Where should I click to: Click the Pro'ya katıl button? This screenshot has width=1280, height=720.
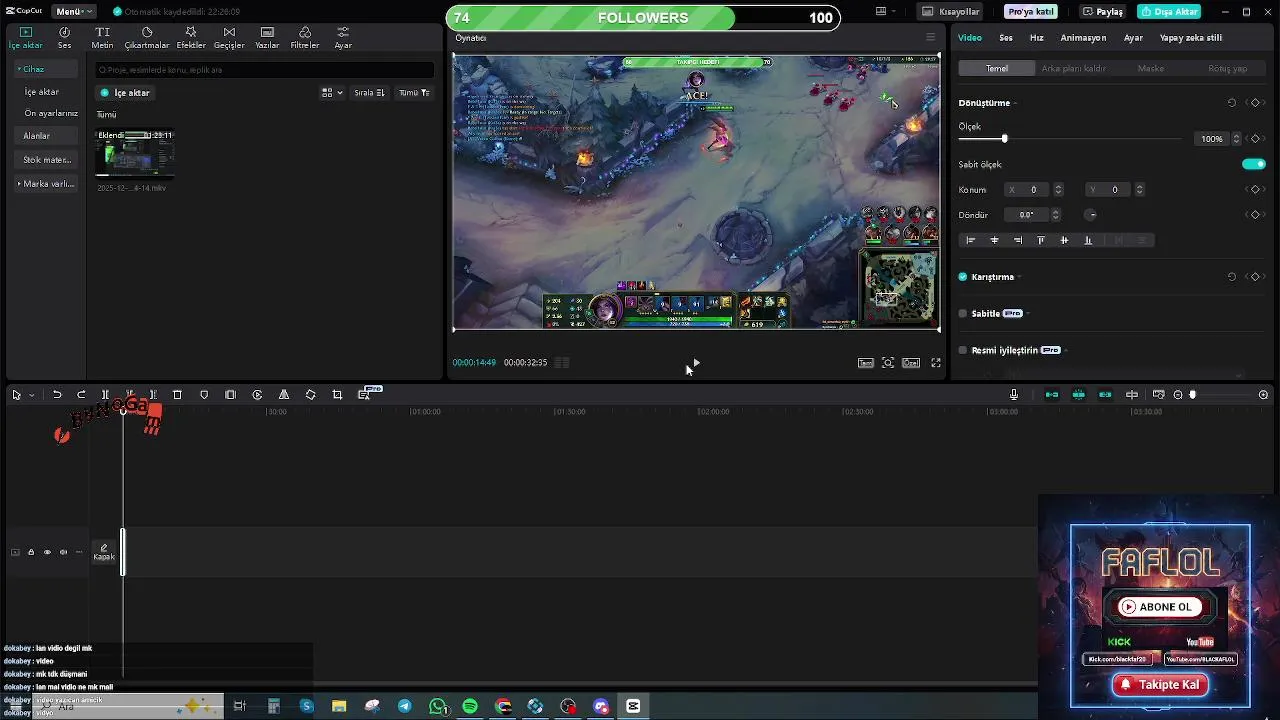pyautogui.click(x=1031, y=11)
